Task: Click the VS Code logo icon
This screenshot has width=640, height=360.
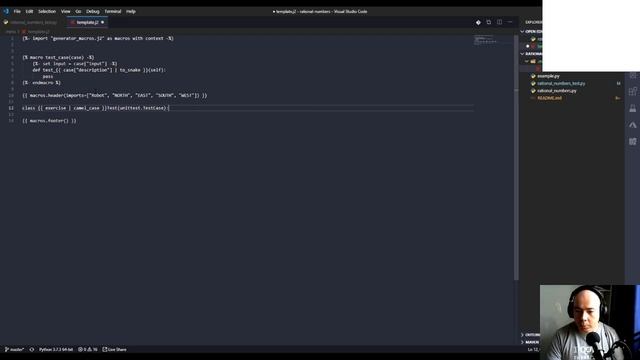Action: pyautogui.click(x=6, y=11)
